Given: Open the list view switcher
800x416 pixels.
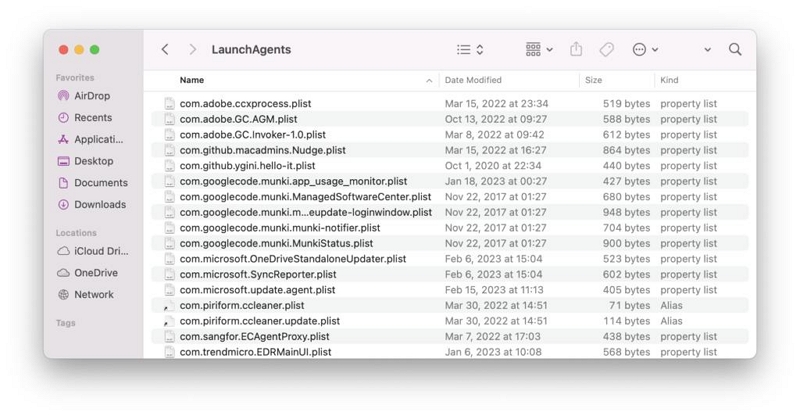Looking at the screenshot, I should [470, 50].
